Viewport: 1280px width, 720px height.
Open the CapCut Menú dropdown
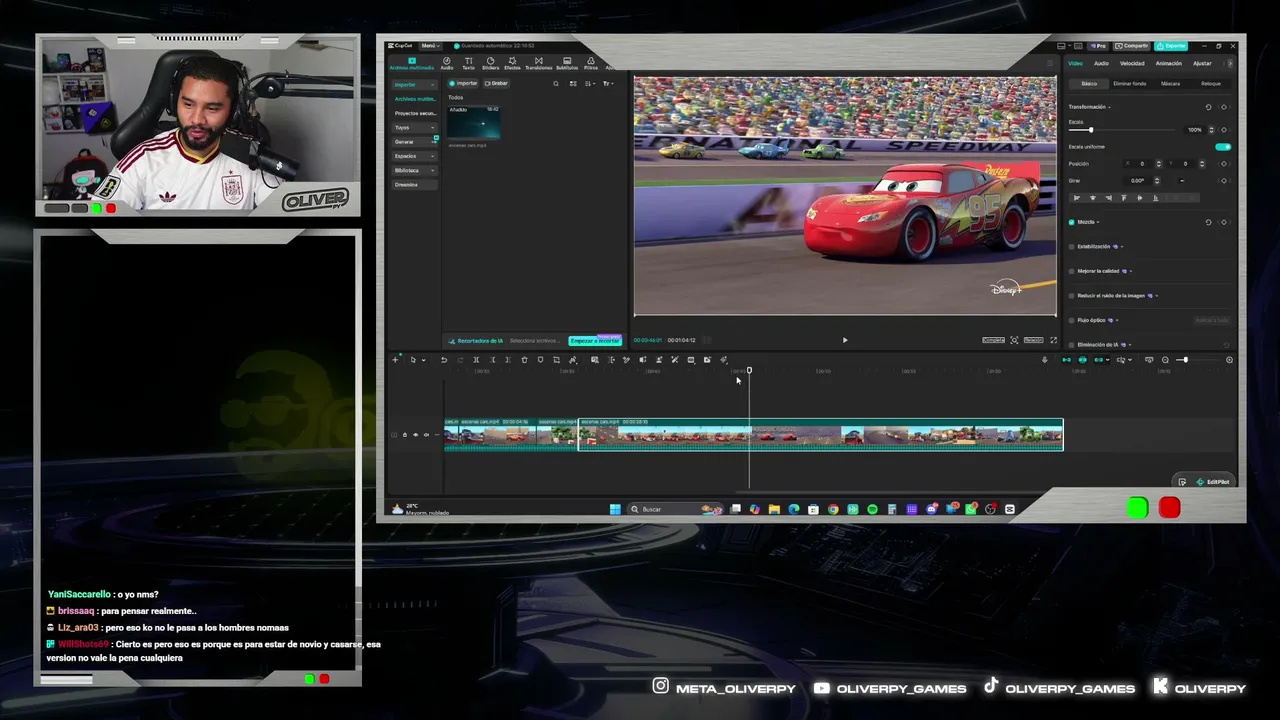(x=430, y=46)
